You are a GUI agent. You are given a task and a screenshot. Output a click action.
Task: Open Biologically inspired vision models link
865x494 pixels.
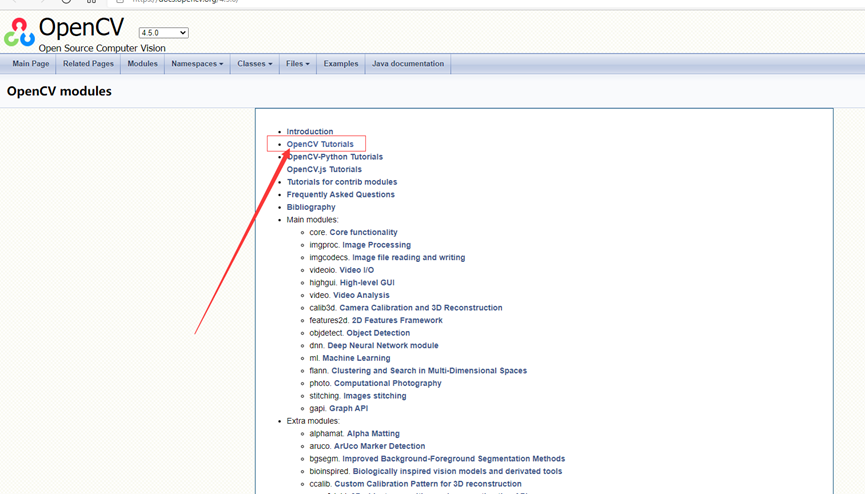(457, 471)
